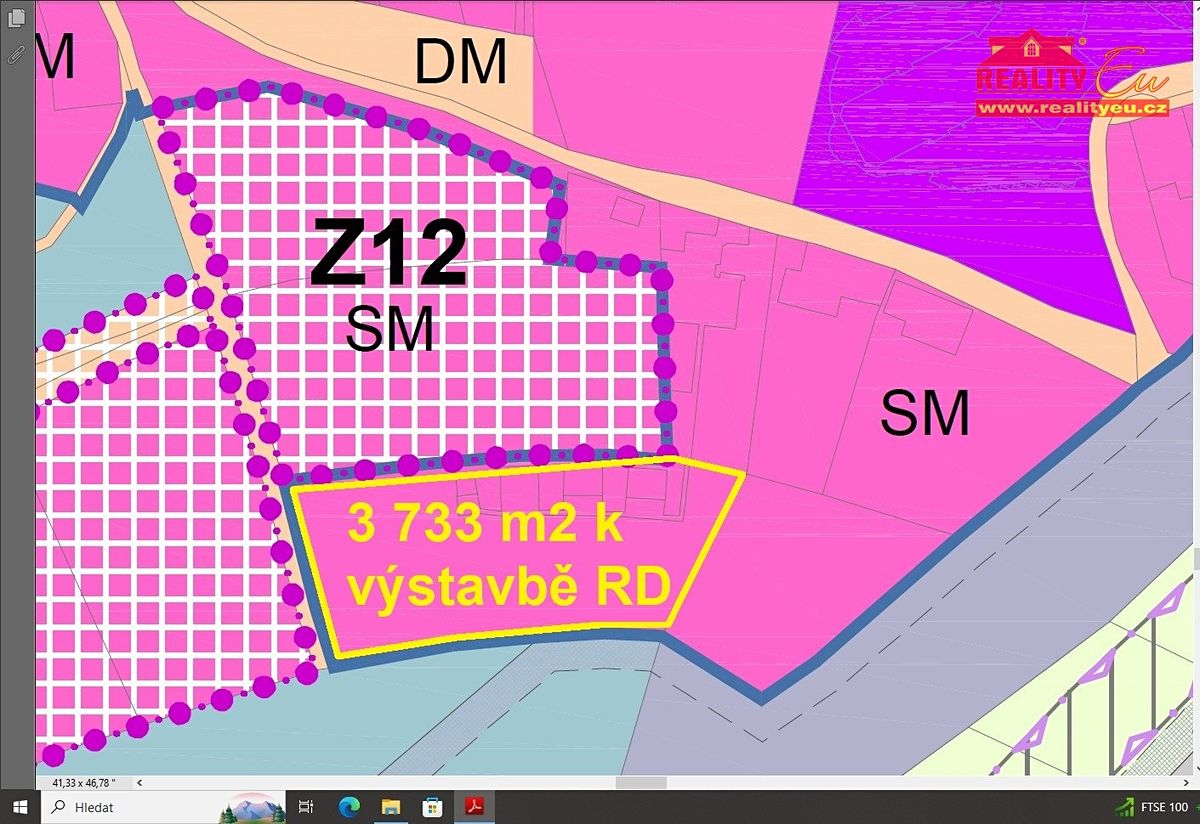Image resolution: width=1200 pixels, height=824 pixels.
Task: Switch to Adobe Acrobat taskbar icon
Action: click(x=475, y=807)
